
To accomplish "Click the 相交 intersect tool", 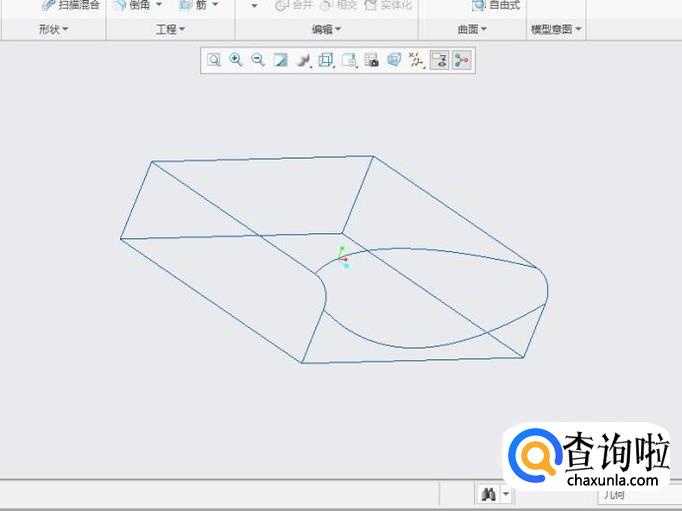I will (x=339, y=5).
